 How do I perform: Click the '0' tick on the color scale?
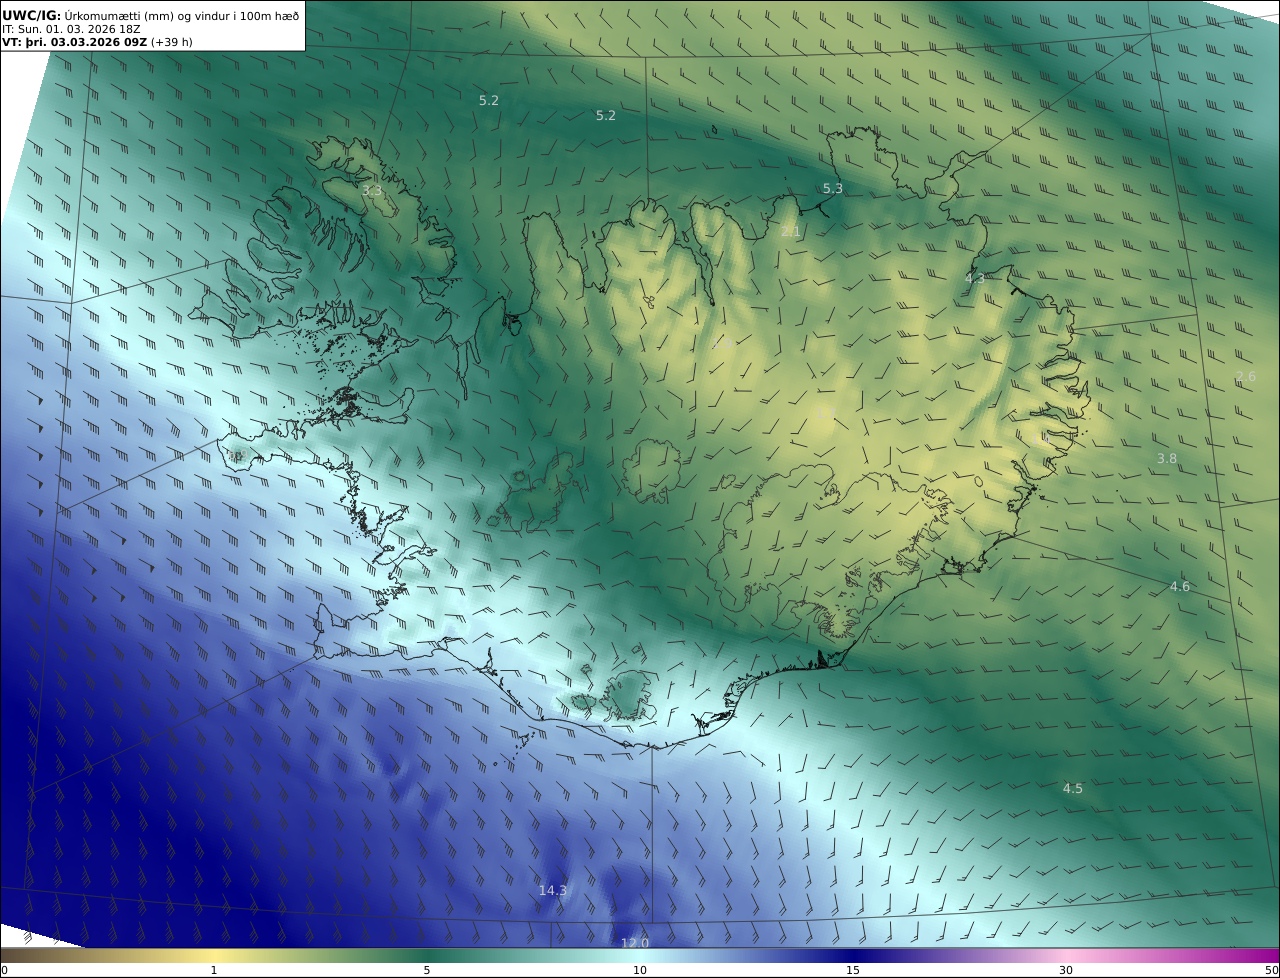[4, 970]
